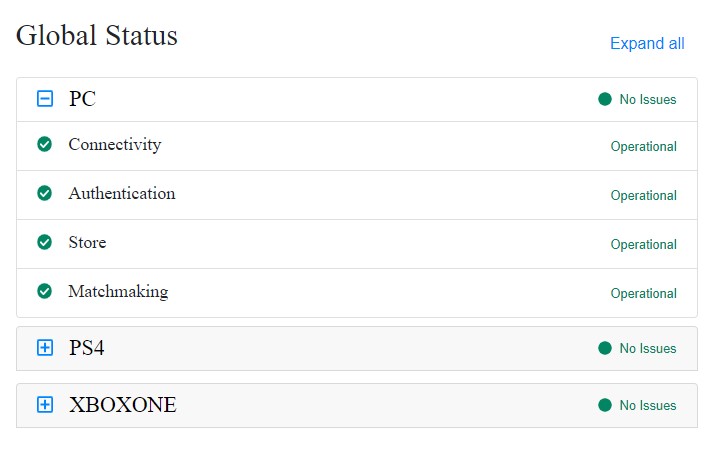Select the PS4 header title

(87, 348)
